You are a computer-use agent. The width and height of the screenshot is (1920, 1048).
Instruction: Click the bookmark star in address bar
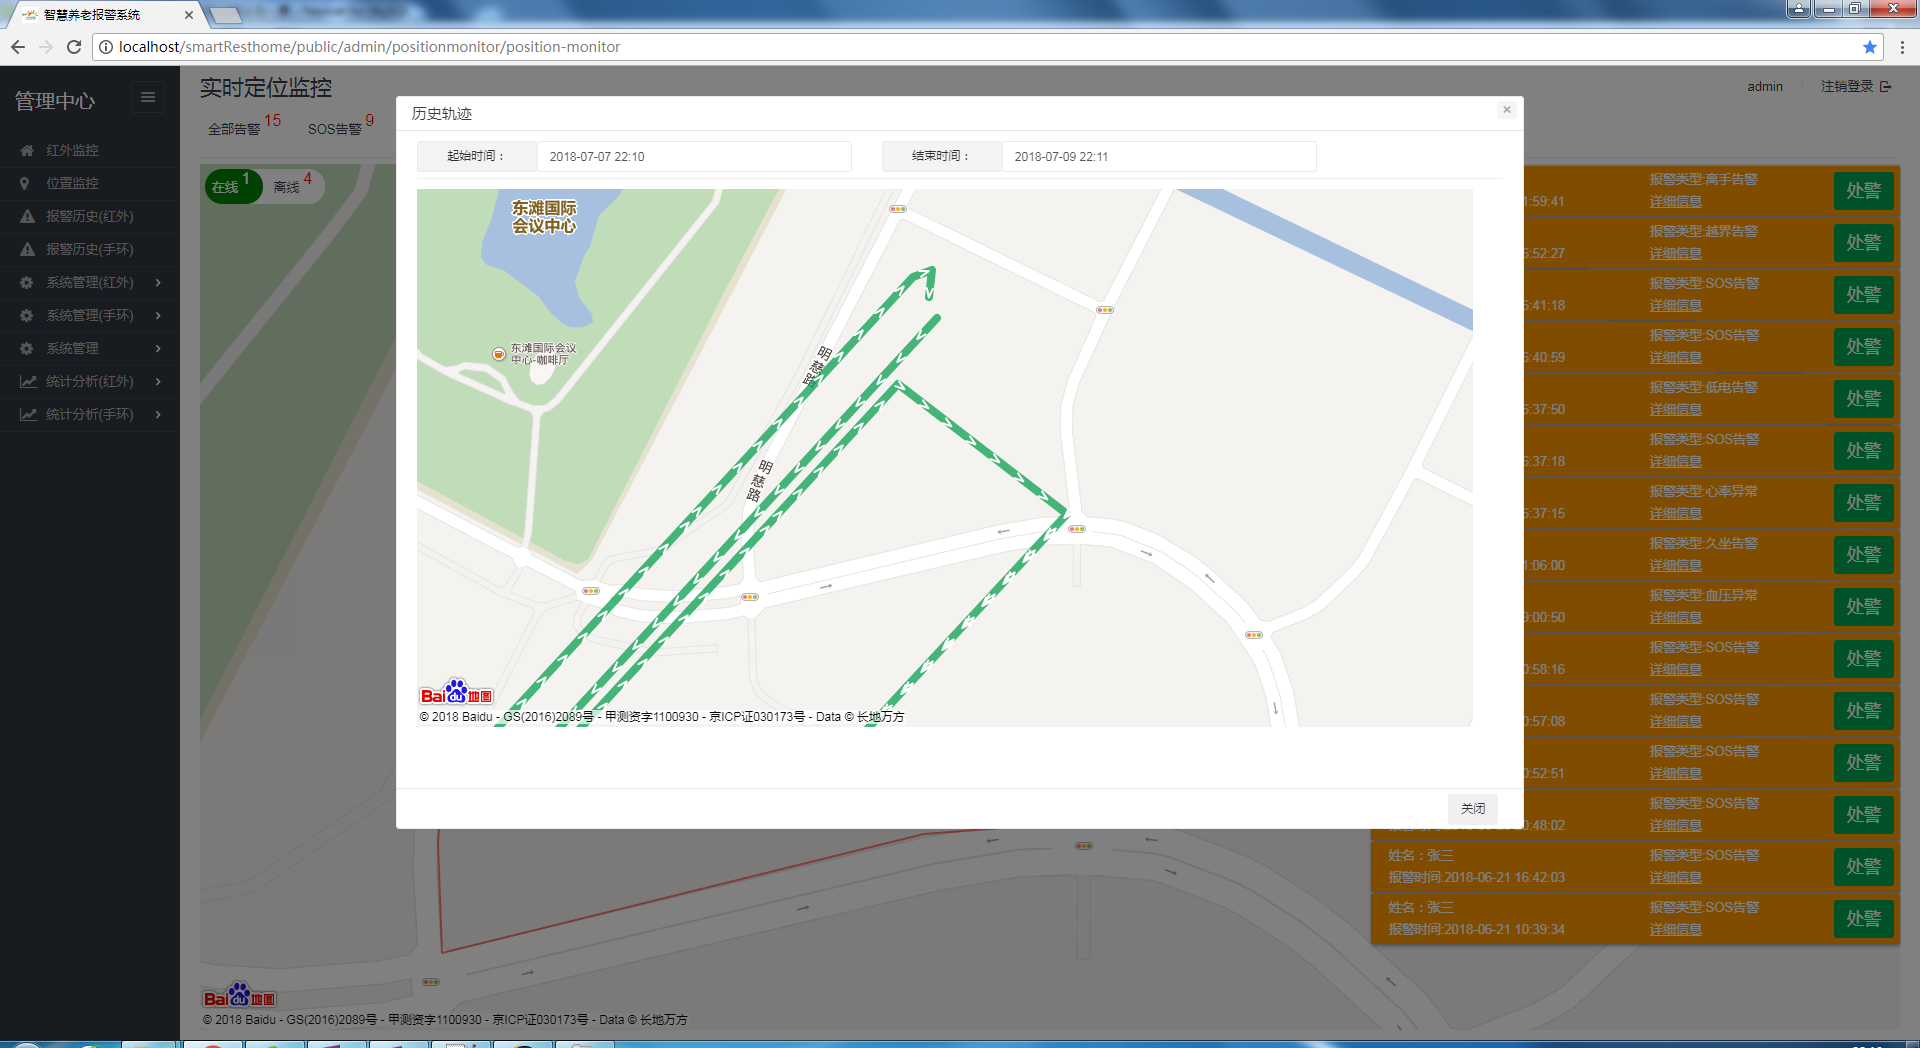coord(1869,47)
